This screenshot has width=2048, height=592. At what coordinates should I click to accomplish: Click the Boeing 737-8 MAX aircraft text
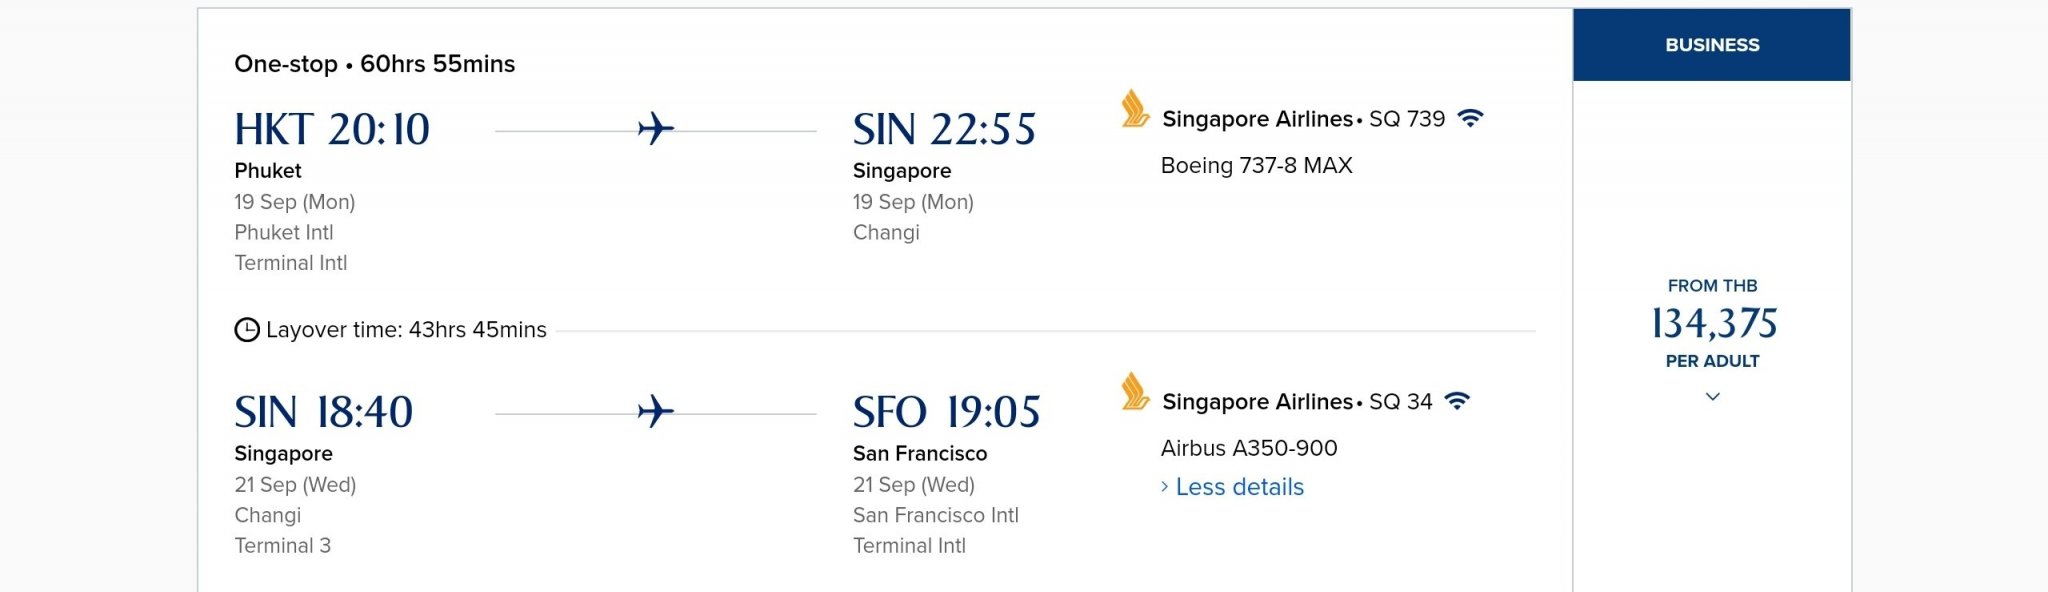click(1256, 166)
